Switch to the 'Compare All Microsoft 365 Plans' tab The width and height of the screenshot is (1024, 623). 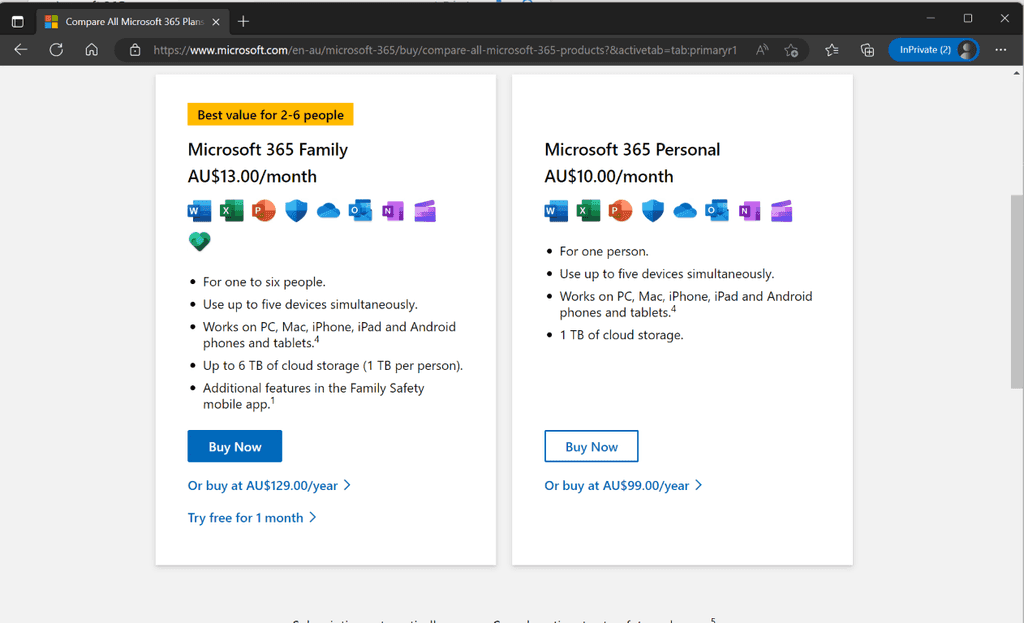tap(131, 20)
